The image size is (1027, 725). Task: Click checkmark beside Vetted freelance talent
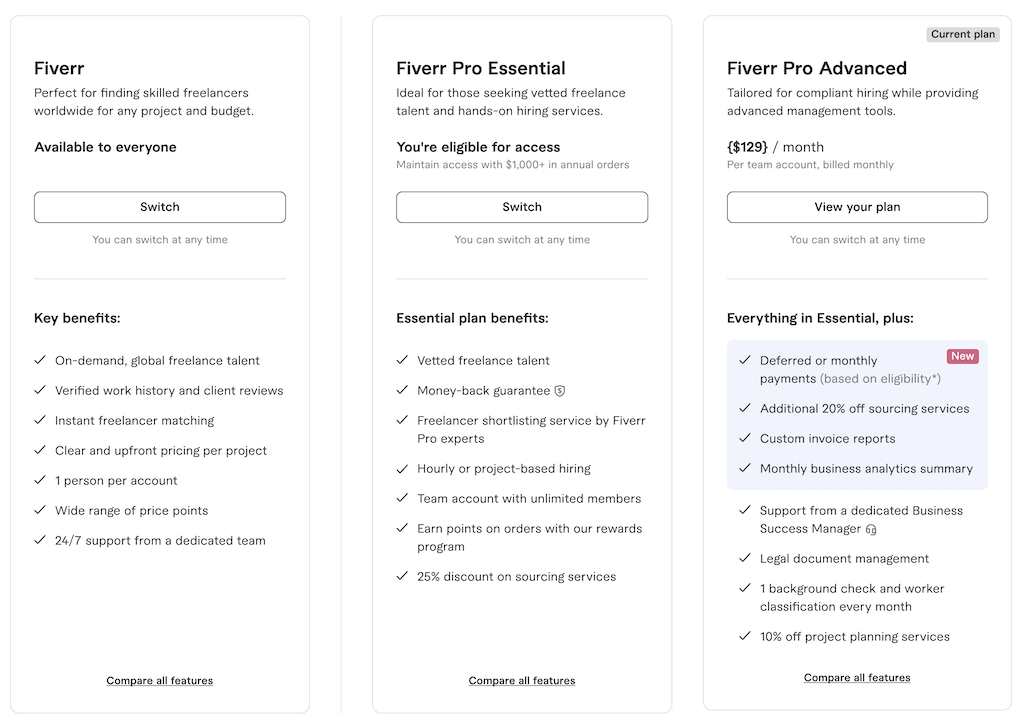402,360
